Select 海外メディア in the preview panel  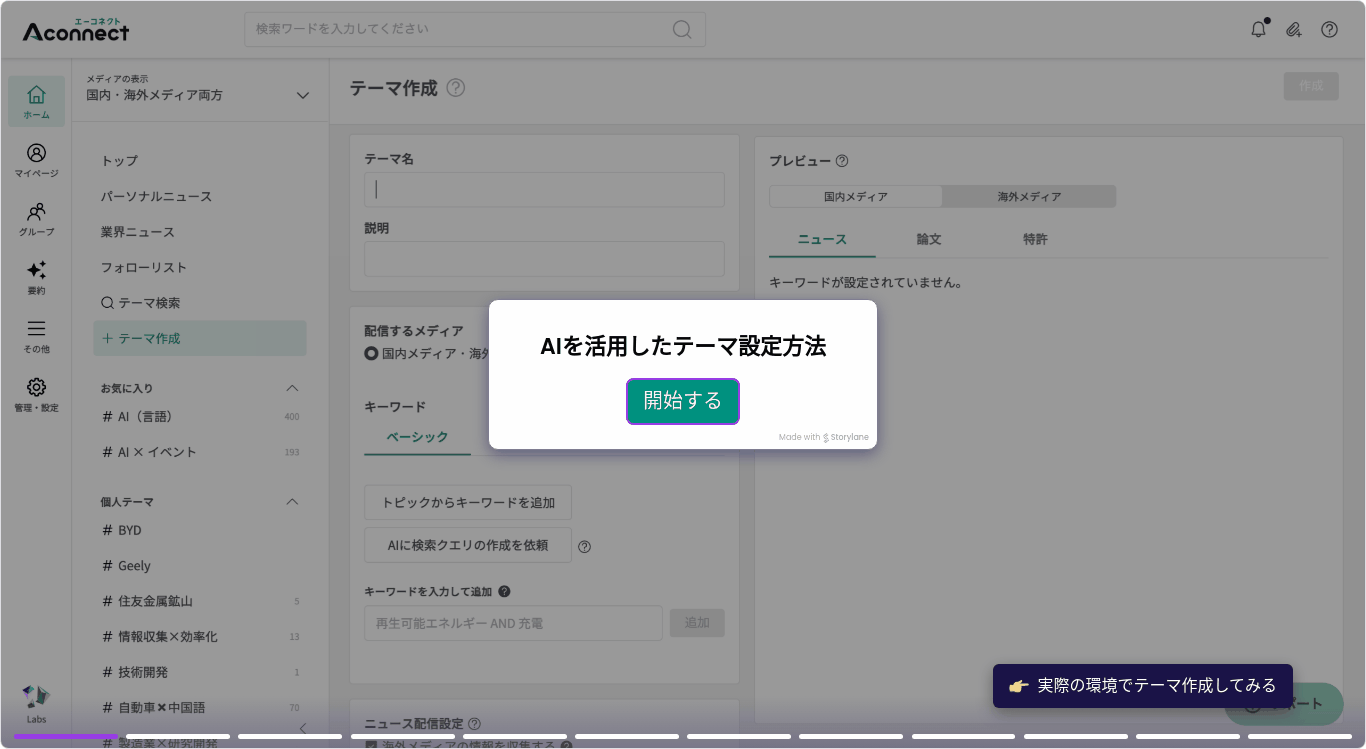1029,197
